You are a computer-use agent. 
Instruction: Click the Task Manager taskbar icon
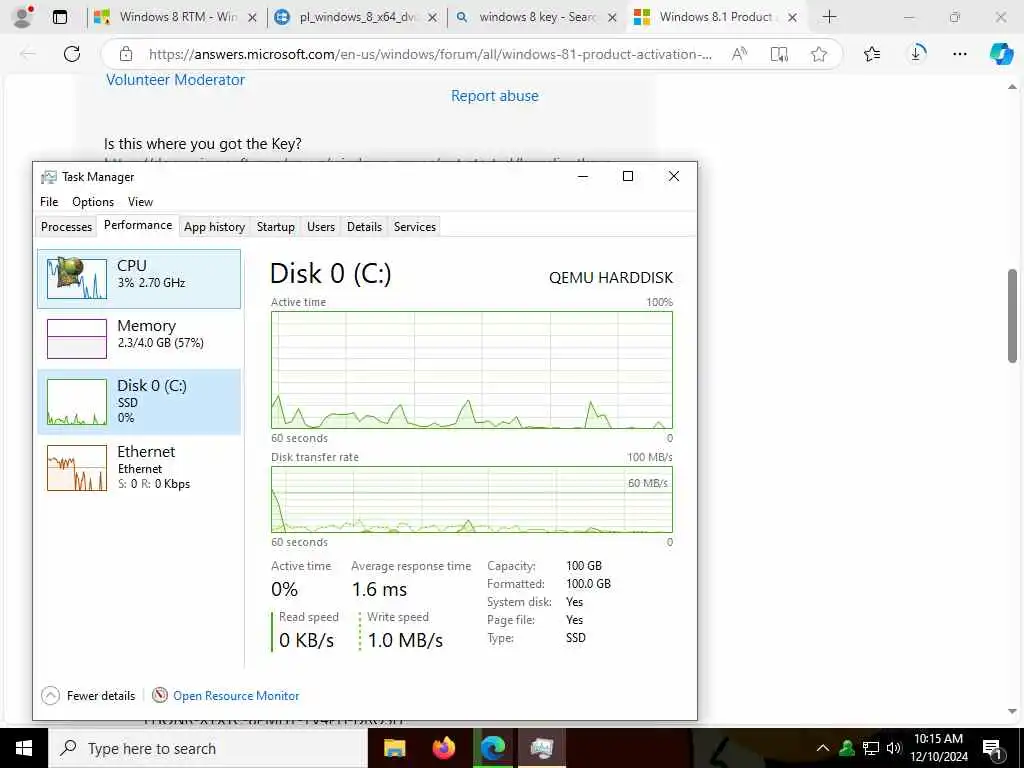[x=542, y=748]
